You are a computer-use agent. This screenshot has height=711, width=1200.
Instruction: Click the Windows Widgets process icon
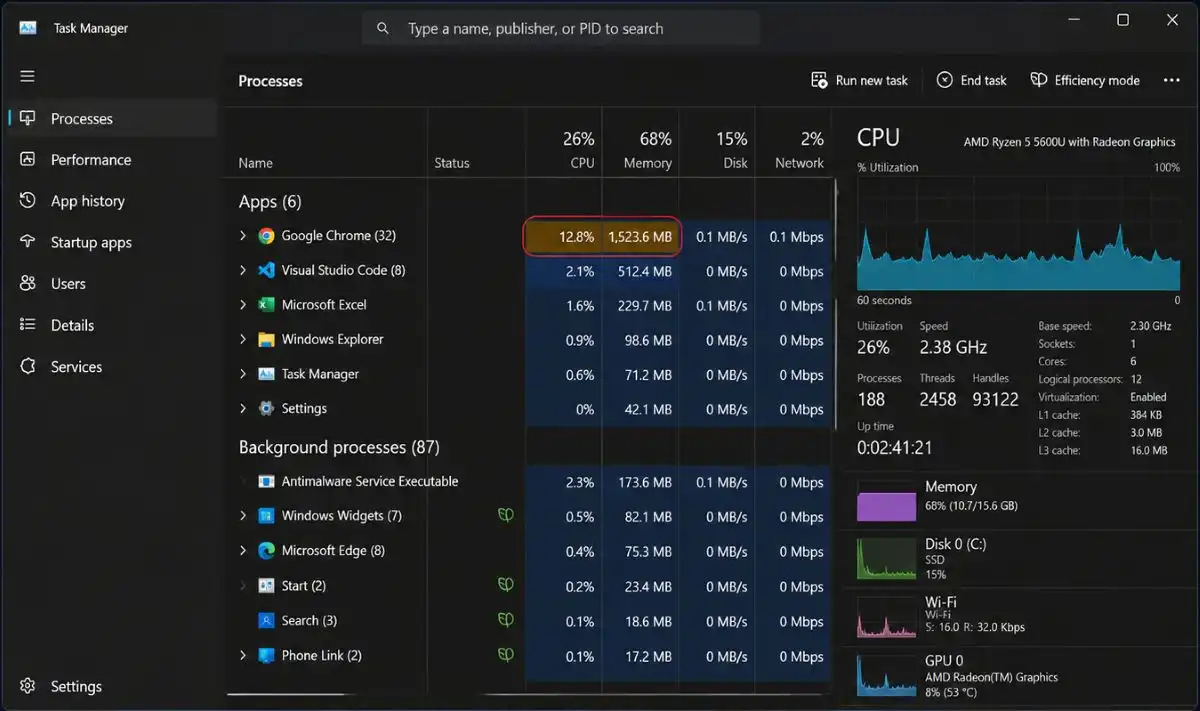(266, 516)
